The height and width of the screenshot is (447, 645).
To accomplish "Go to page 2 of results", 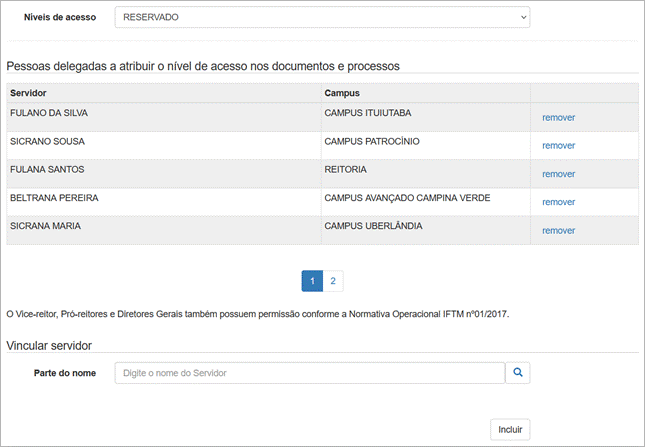I will (x=333, y=281).
